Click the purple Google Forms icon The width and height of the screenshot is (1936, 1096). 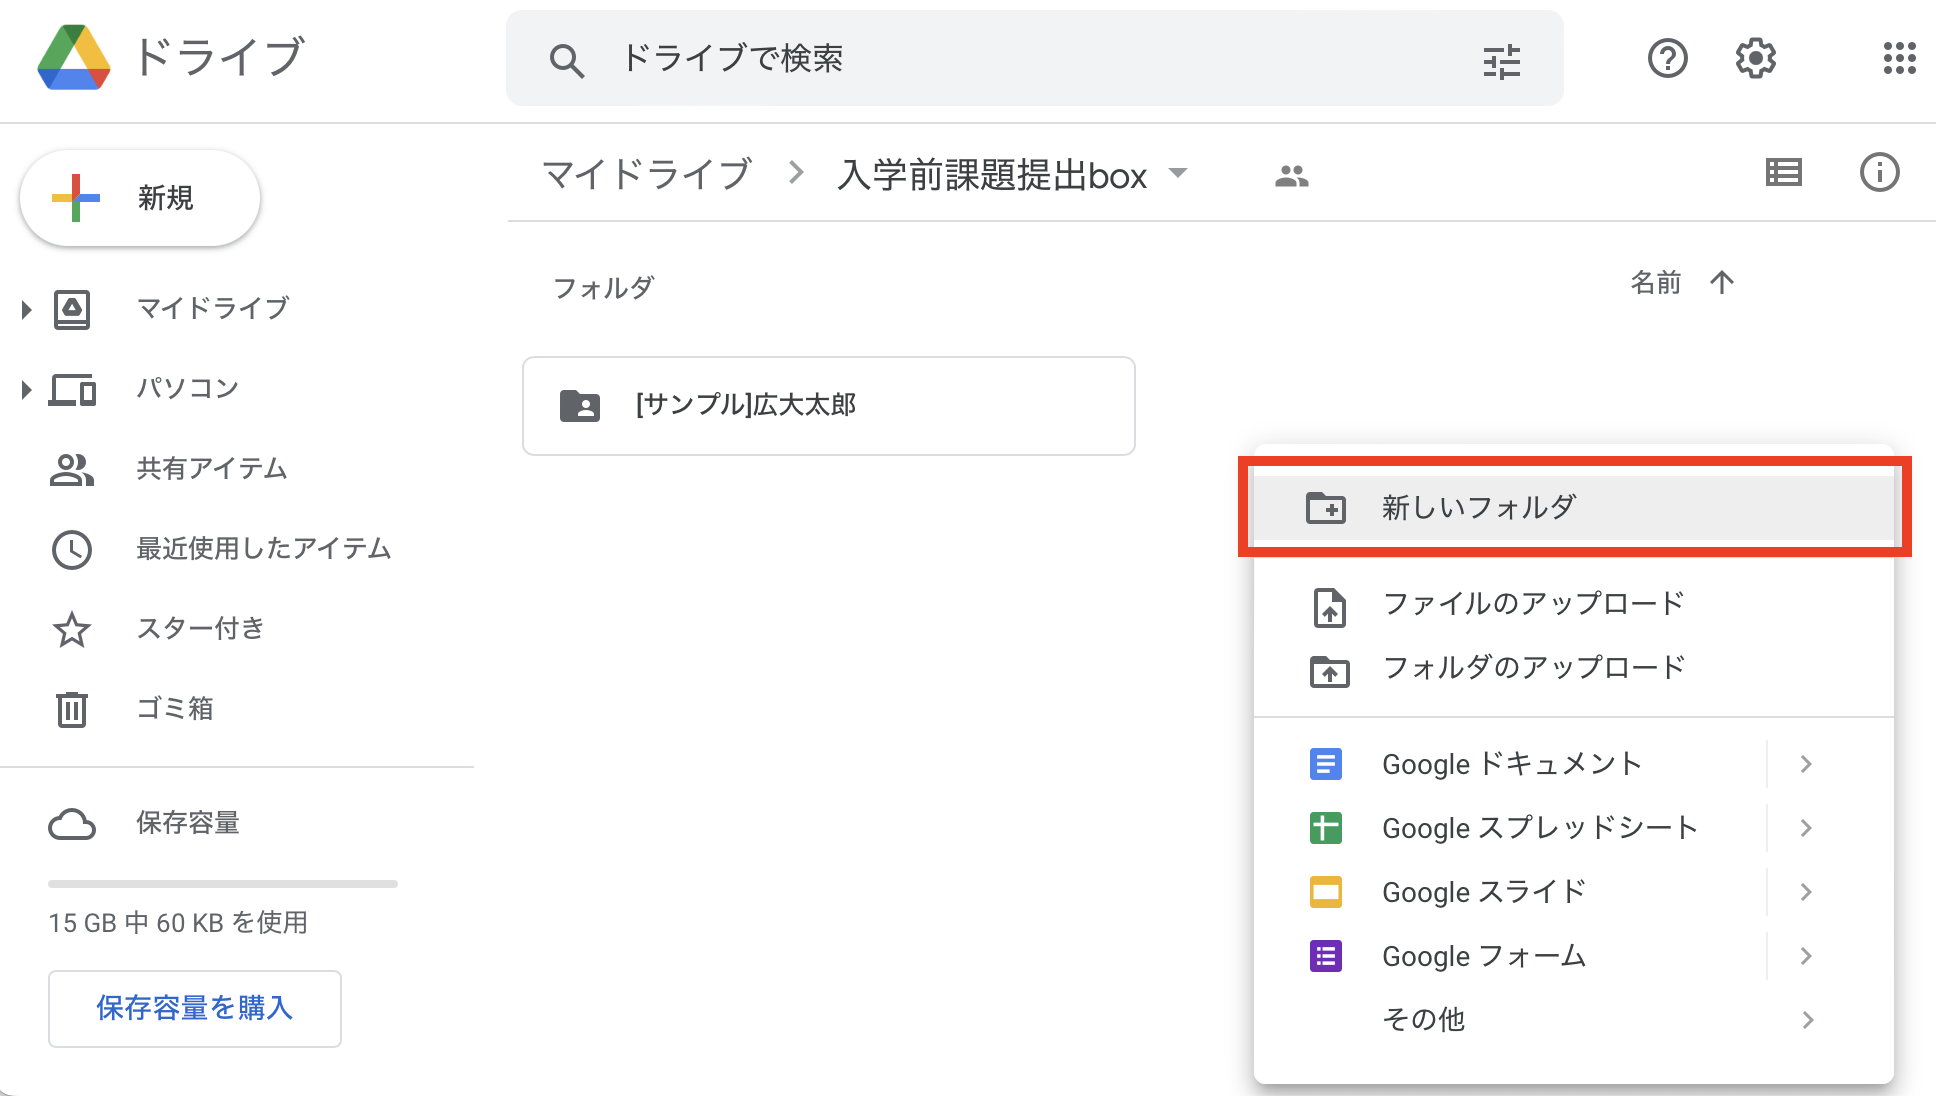1326,956
